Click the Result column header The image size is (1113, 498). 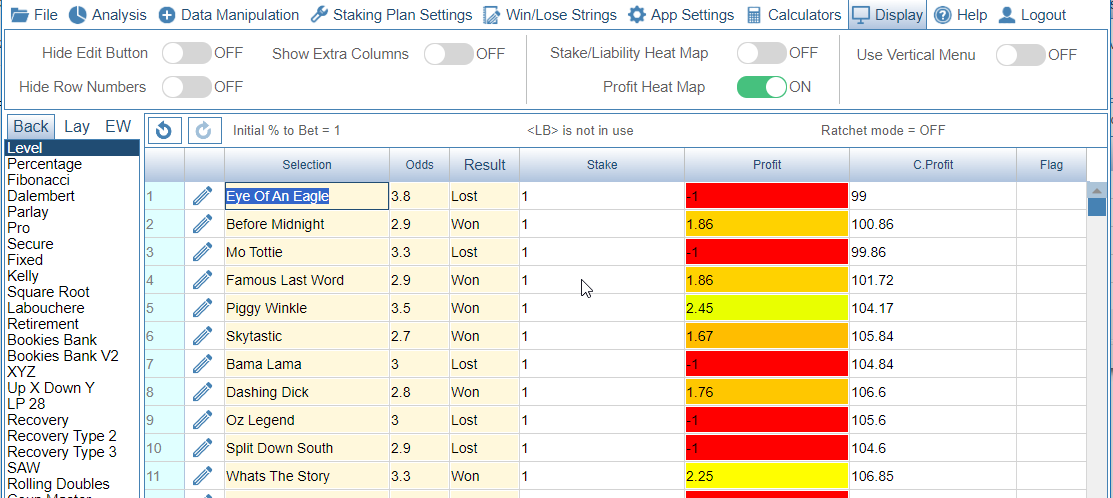click(484, 164)
